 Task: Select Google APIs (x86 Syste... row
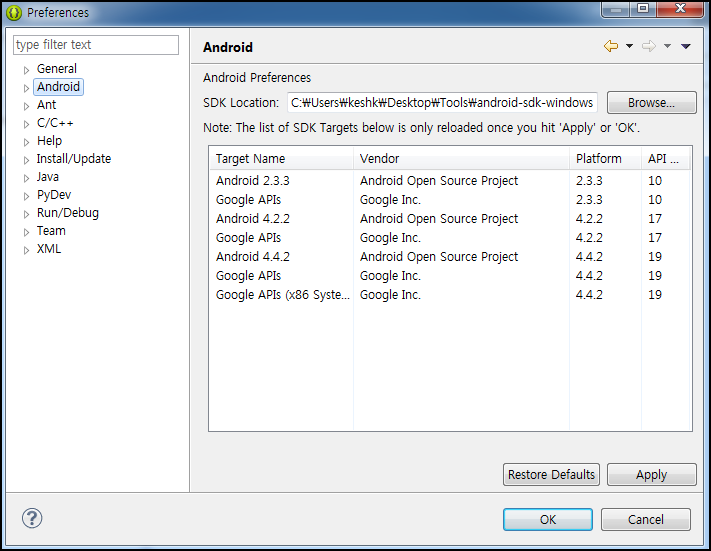pyautogui.click(x=450, y=295)
